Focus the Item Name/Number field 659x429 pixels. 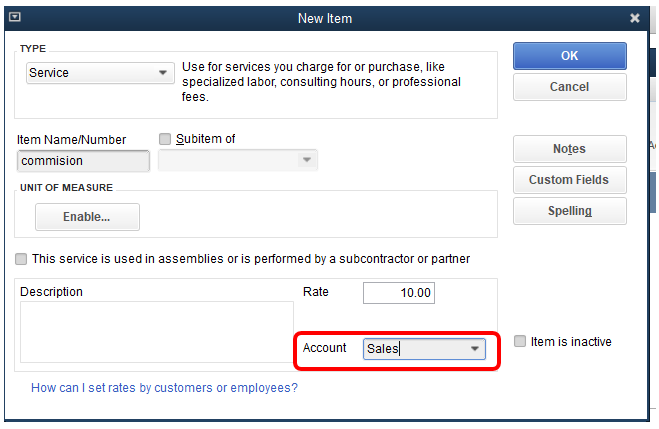click(x=83, y=161)
